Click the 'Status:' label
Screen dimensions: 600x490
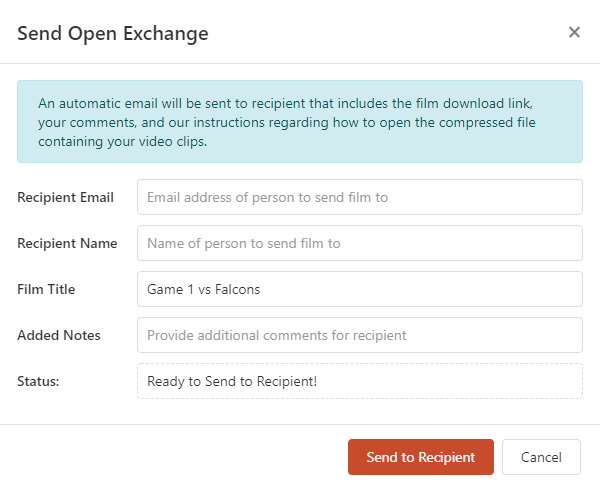(40, 381)
